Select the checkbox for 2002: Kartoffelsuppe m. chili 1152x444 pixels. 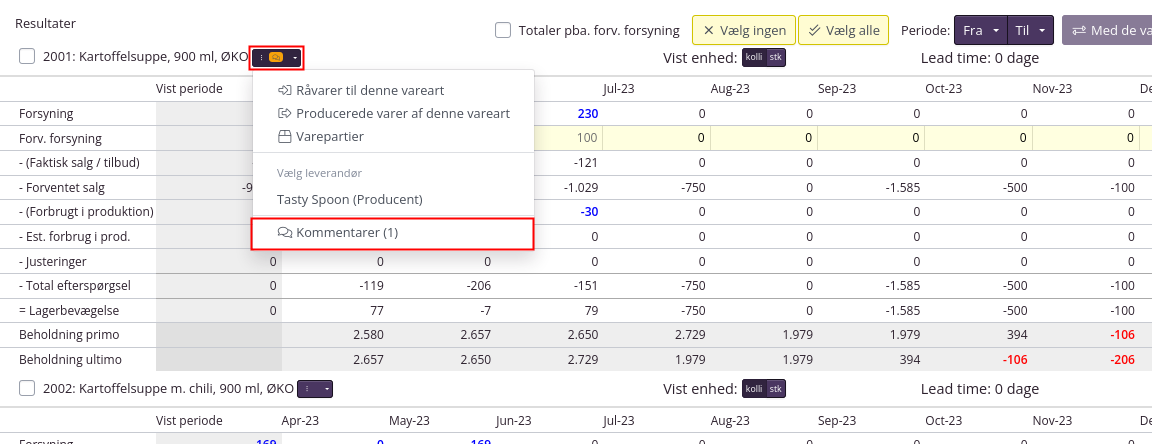pyautogui.click(x=27, y=388)
